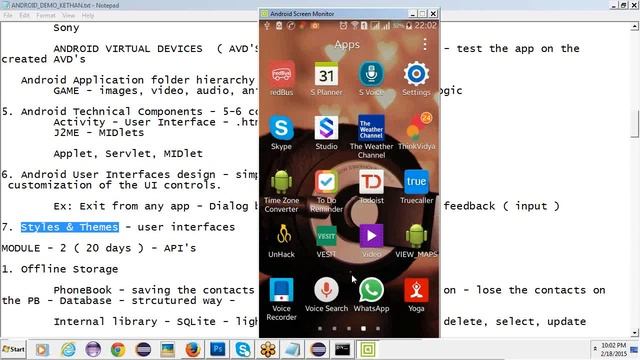
Task: Go to the first apps page dot
Action: pyautogui.click(x=320, y=328)
